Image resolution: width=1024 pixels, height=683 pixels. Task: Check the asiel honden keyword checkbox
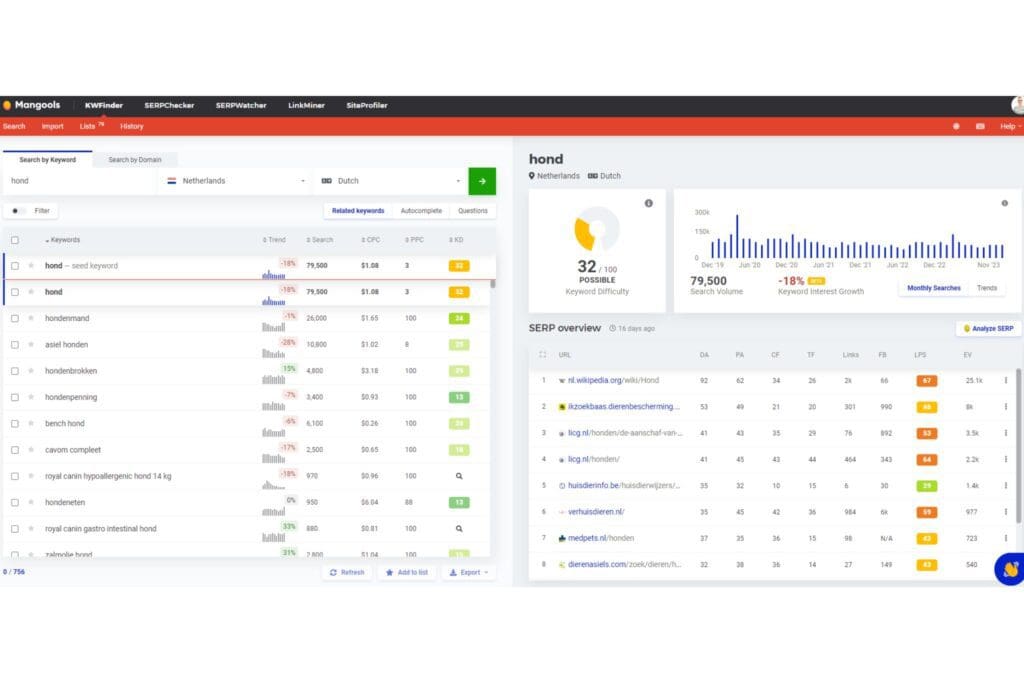(14, 344)
